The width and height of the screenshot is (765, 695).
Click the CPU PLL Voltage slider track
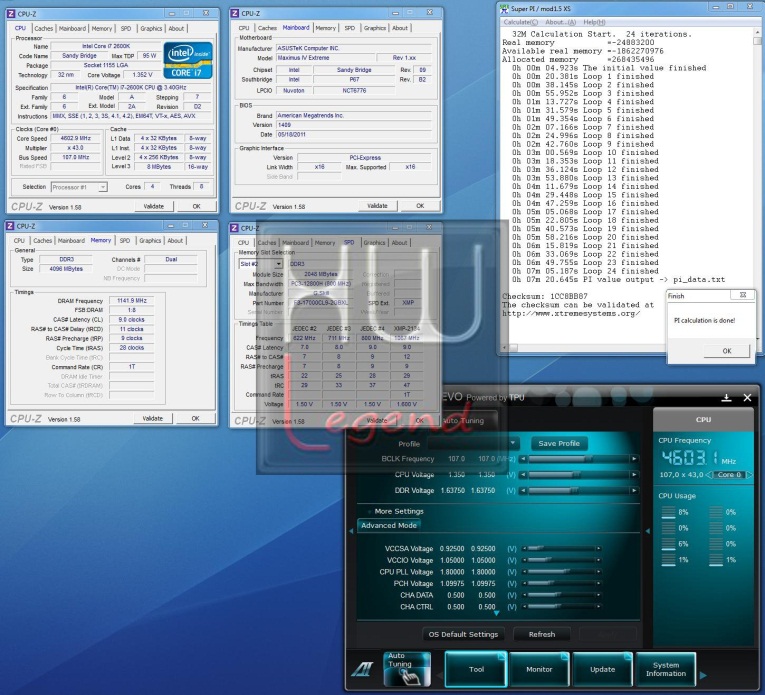[562, 572]
